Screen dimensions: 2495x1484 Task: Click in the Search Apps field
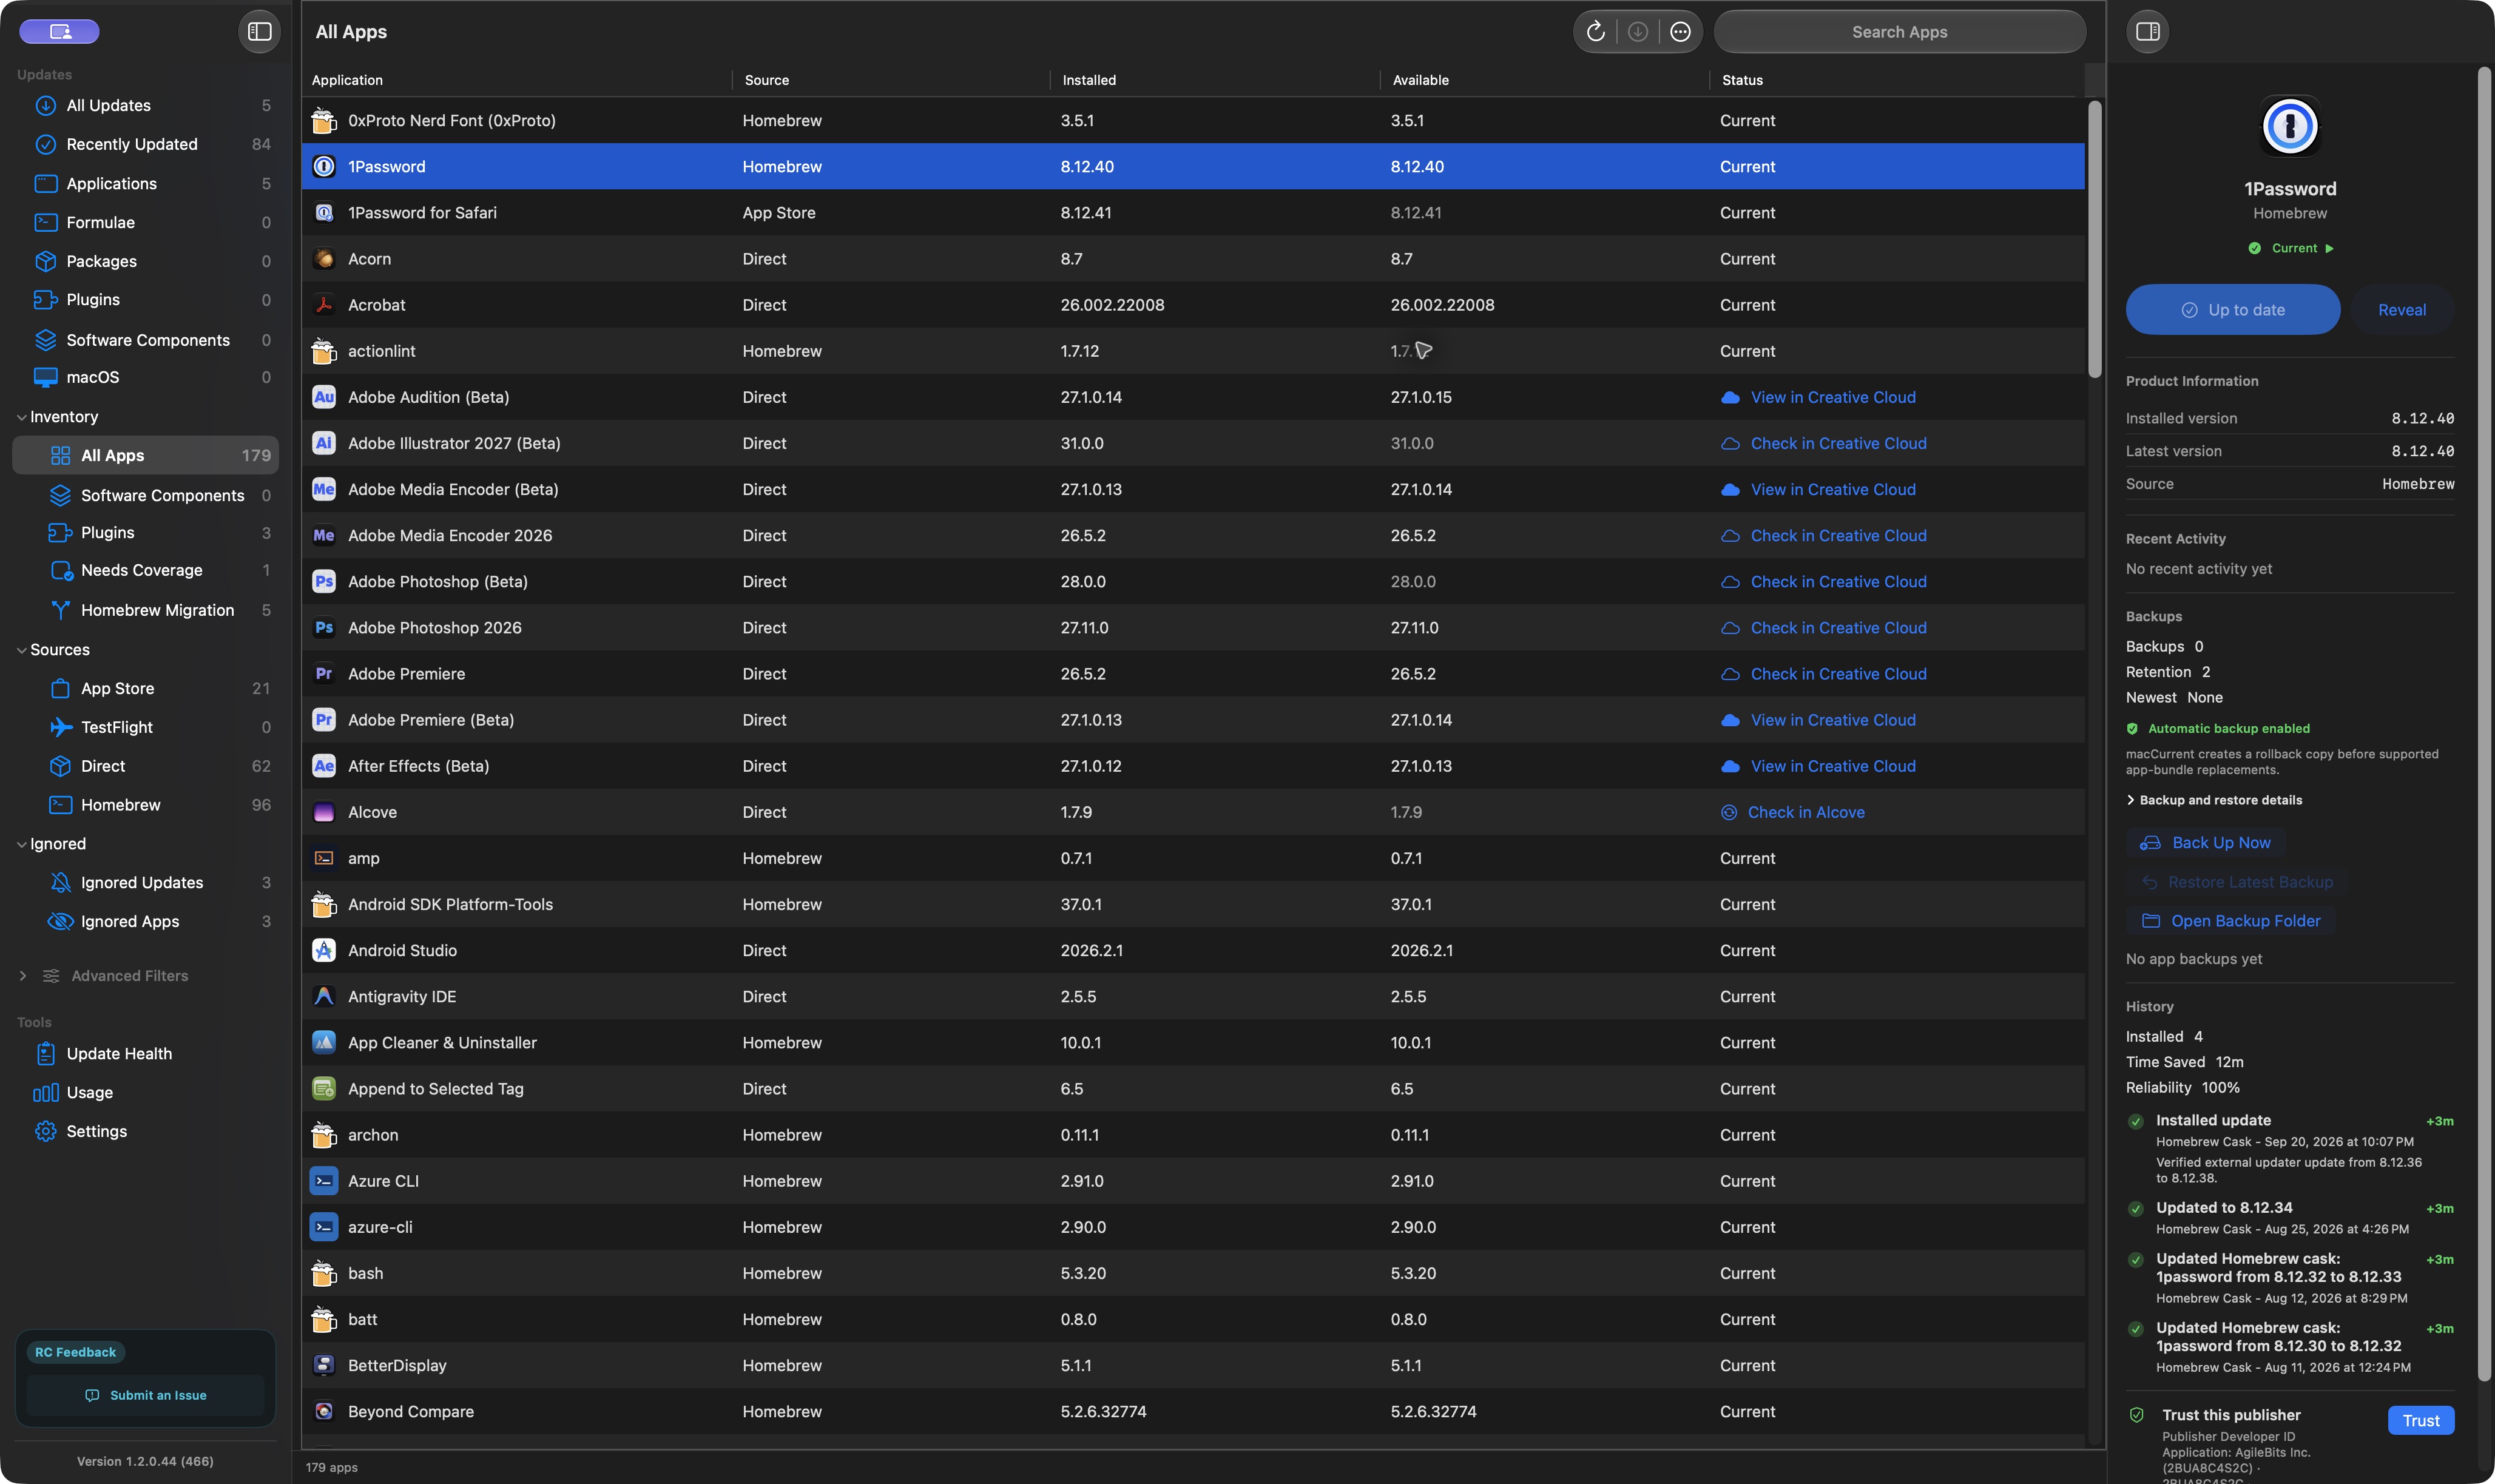coord(1899,32)
